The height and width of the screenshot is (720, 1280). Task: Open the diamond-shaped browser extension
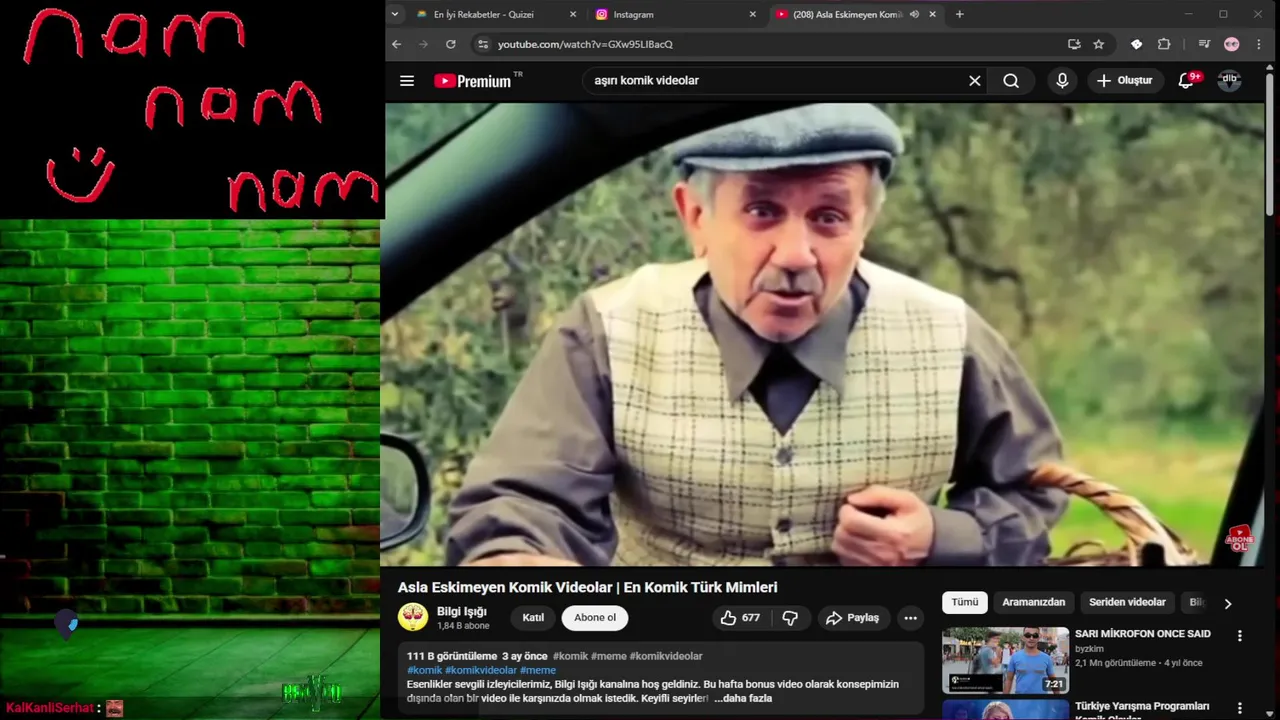click(1137, 44)
